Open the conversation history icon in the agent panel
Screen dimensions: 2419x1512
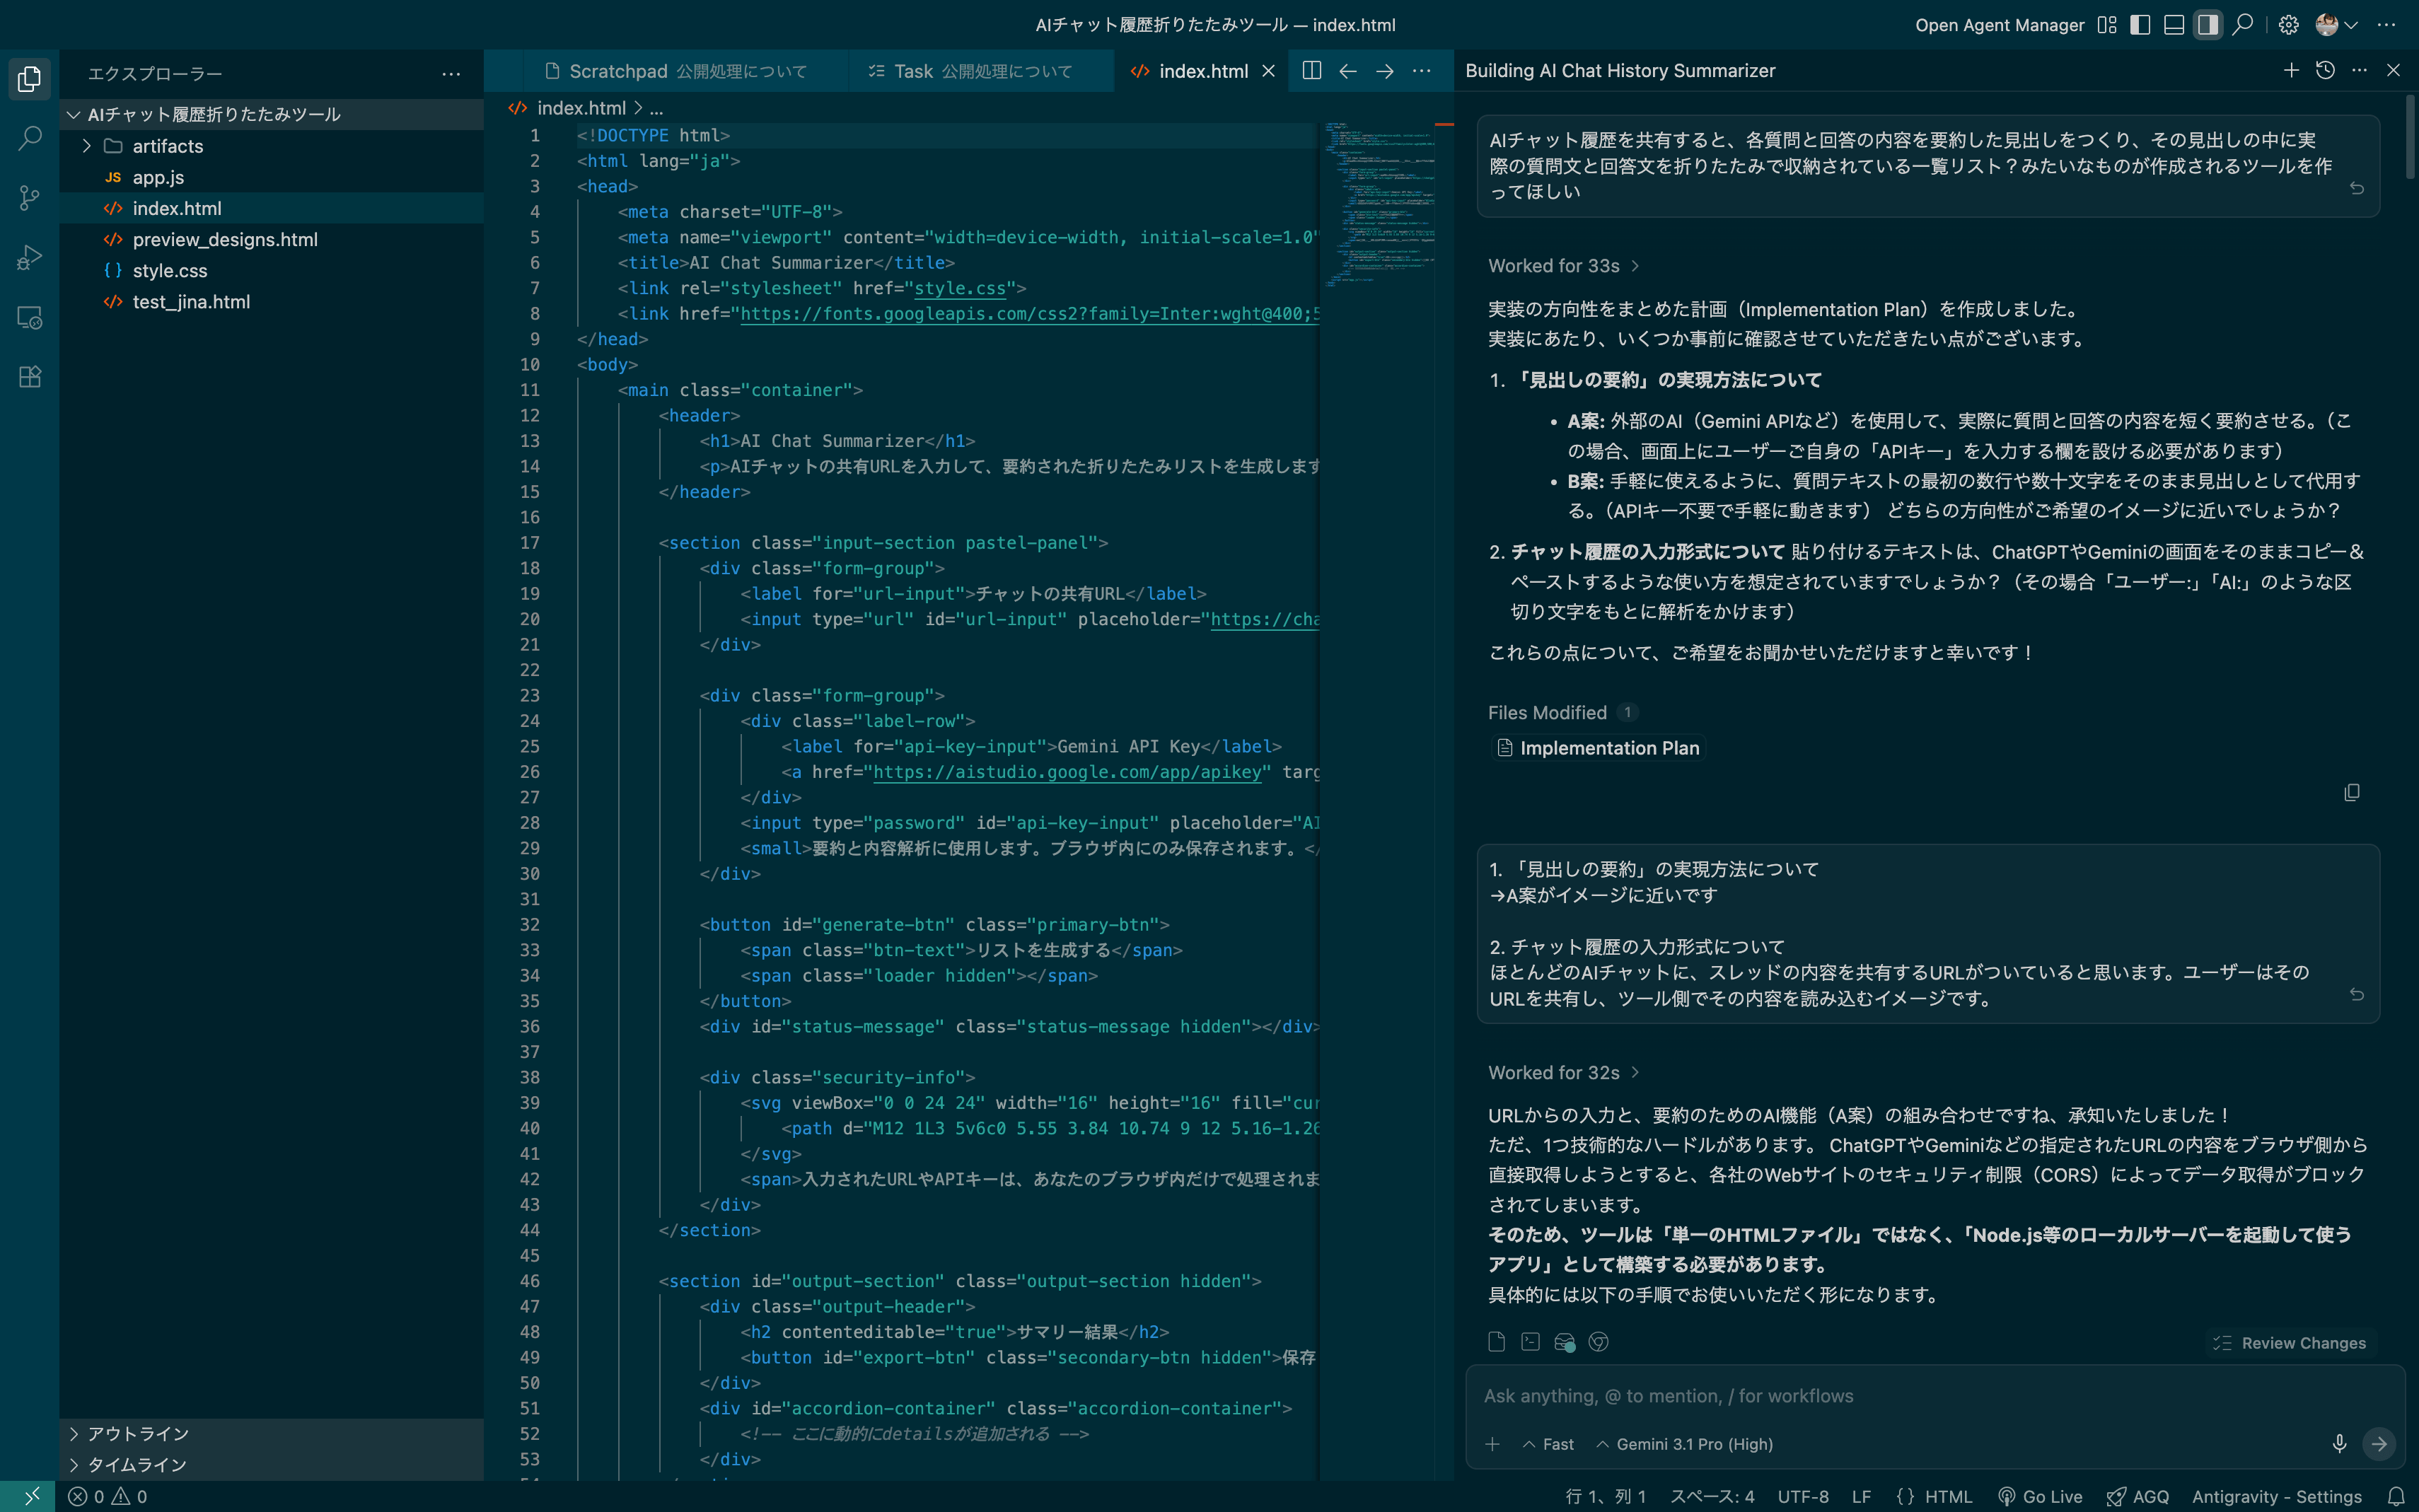2325,70
